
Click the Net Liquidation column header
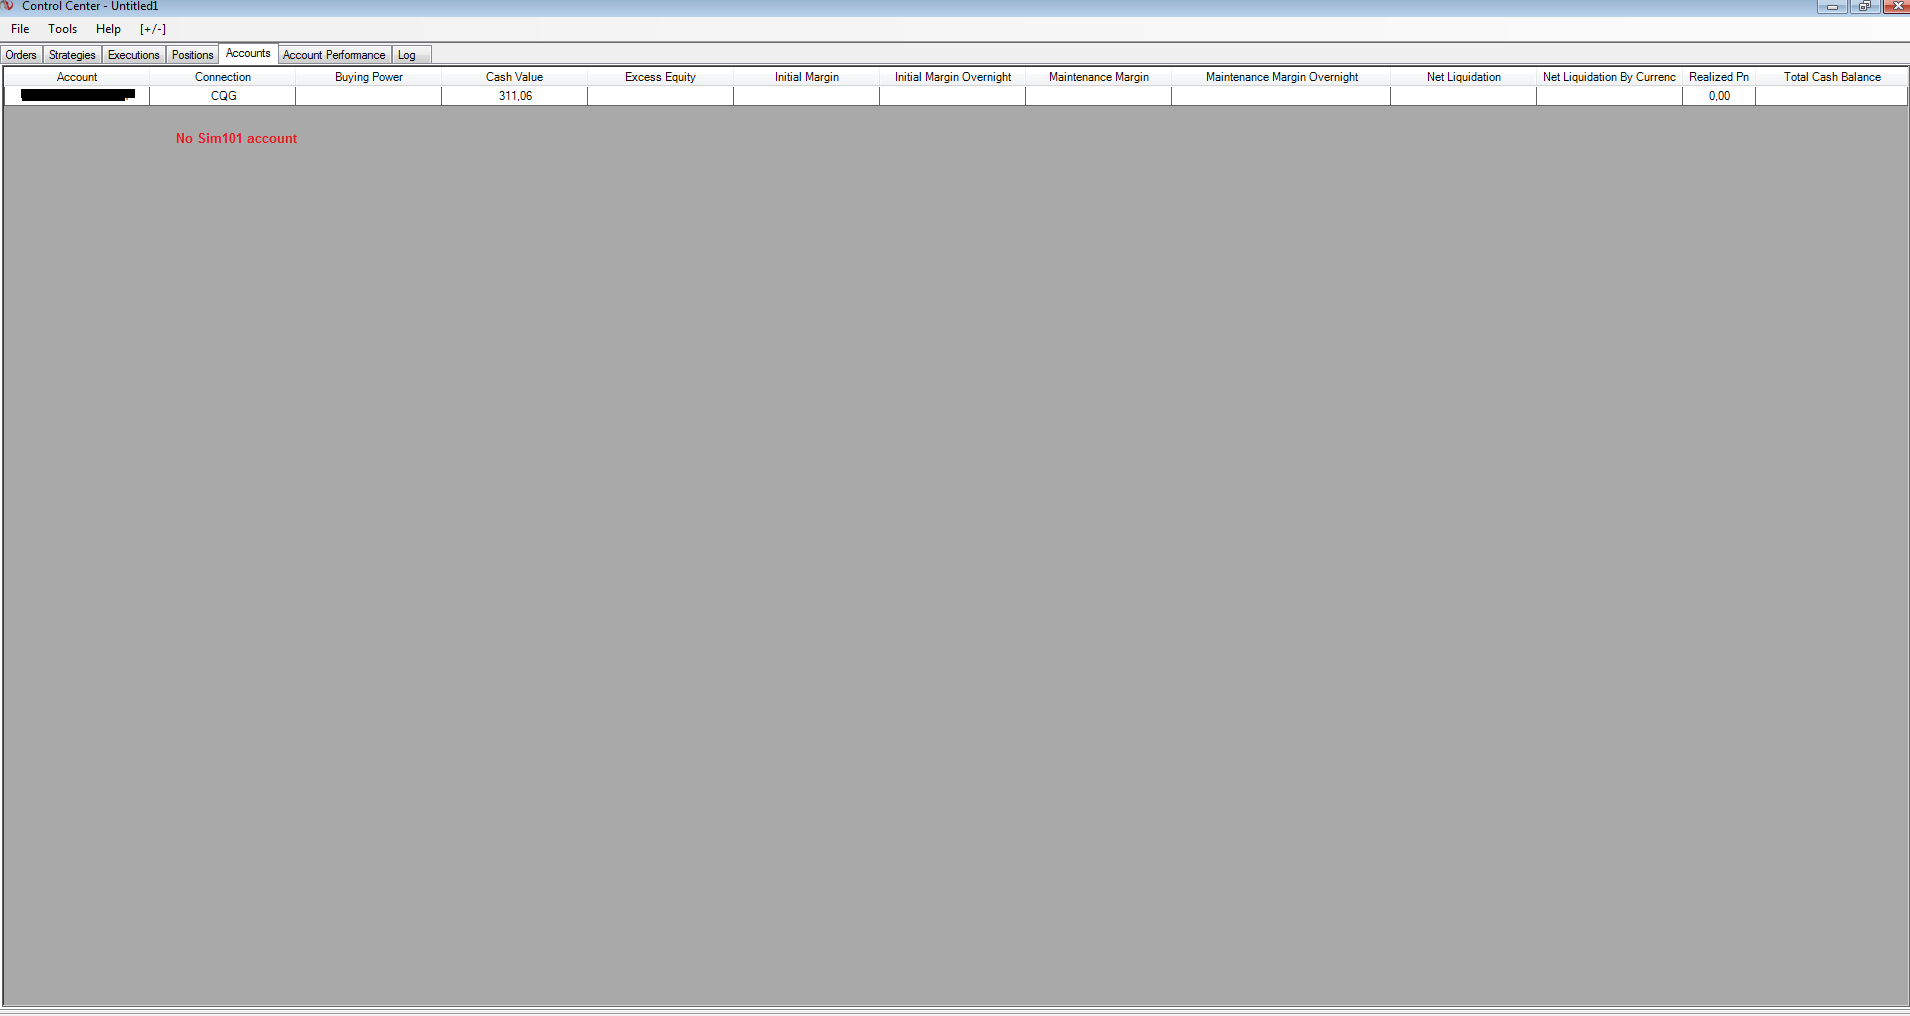pyautogui.click(x=1464, y=77)
